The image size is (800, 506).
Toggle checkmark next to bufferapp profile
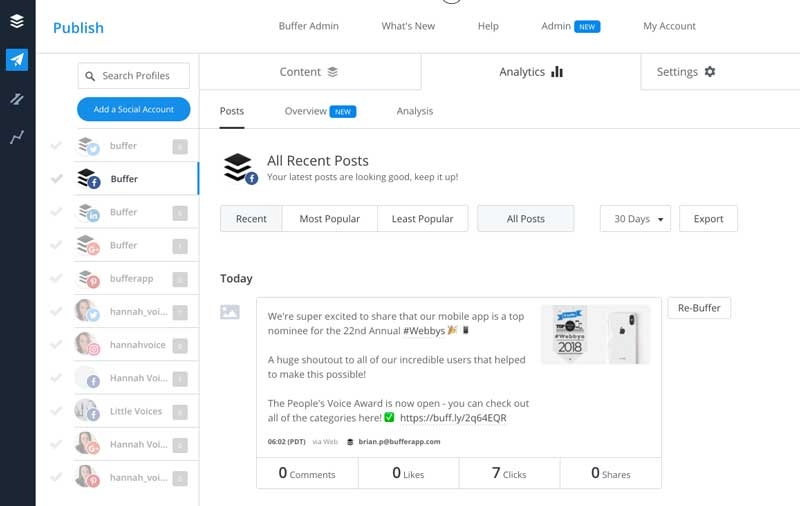[x=56, y=279]
